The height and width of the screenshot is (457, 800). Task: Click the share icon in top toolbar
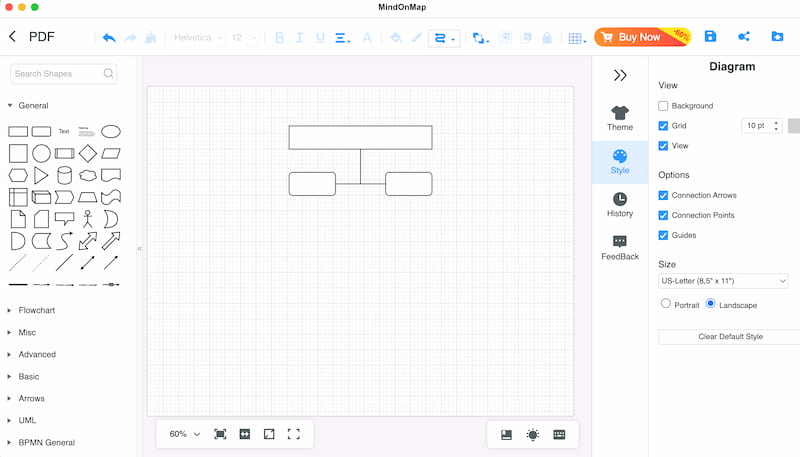click(744, 36)
